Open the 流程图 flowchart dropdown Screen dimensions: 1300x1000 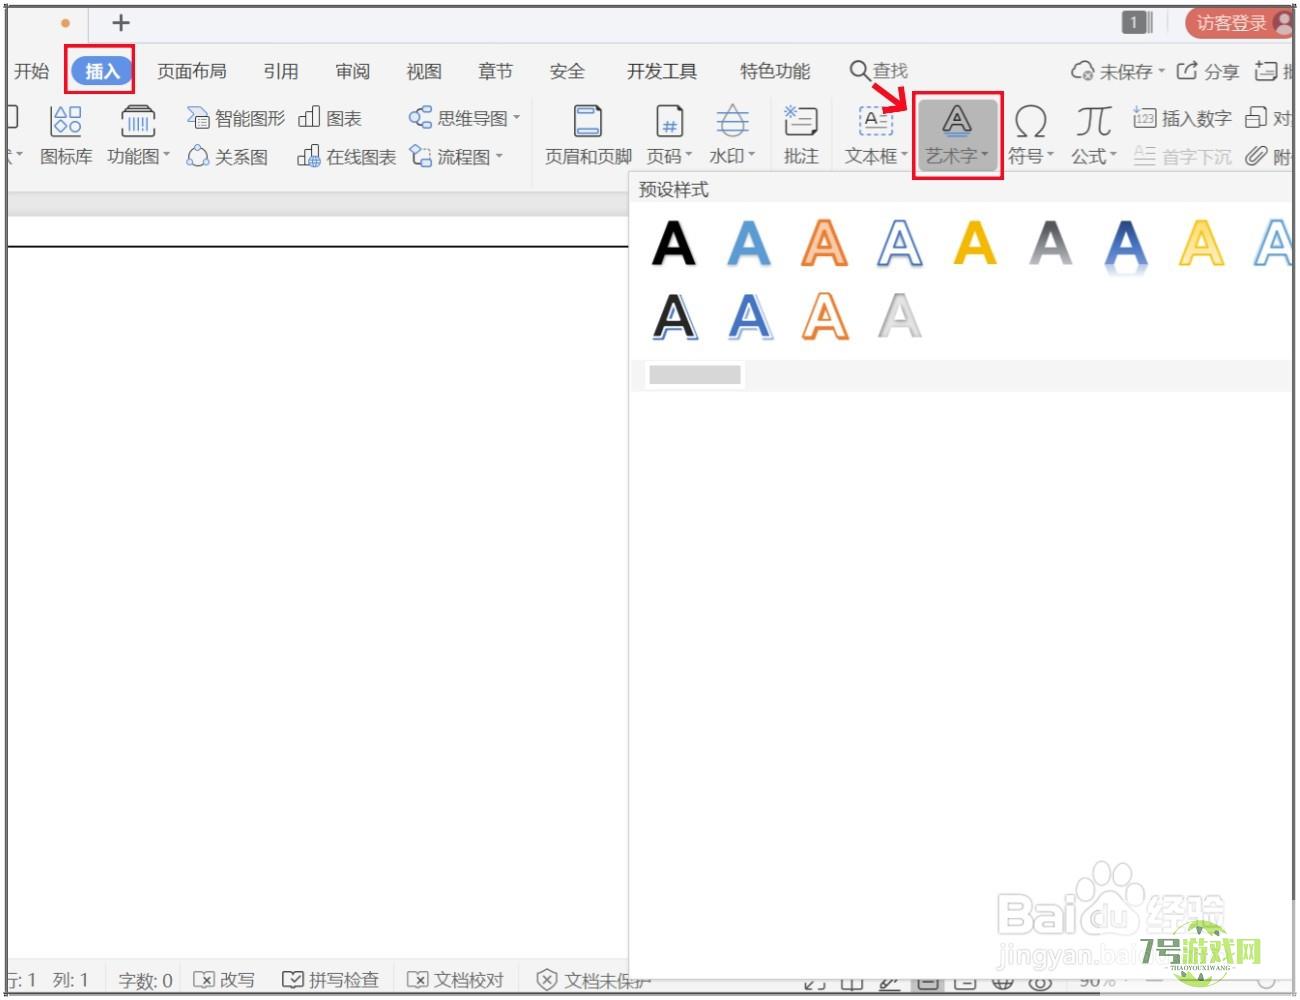tap(456, 157)
